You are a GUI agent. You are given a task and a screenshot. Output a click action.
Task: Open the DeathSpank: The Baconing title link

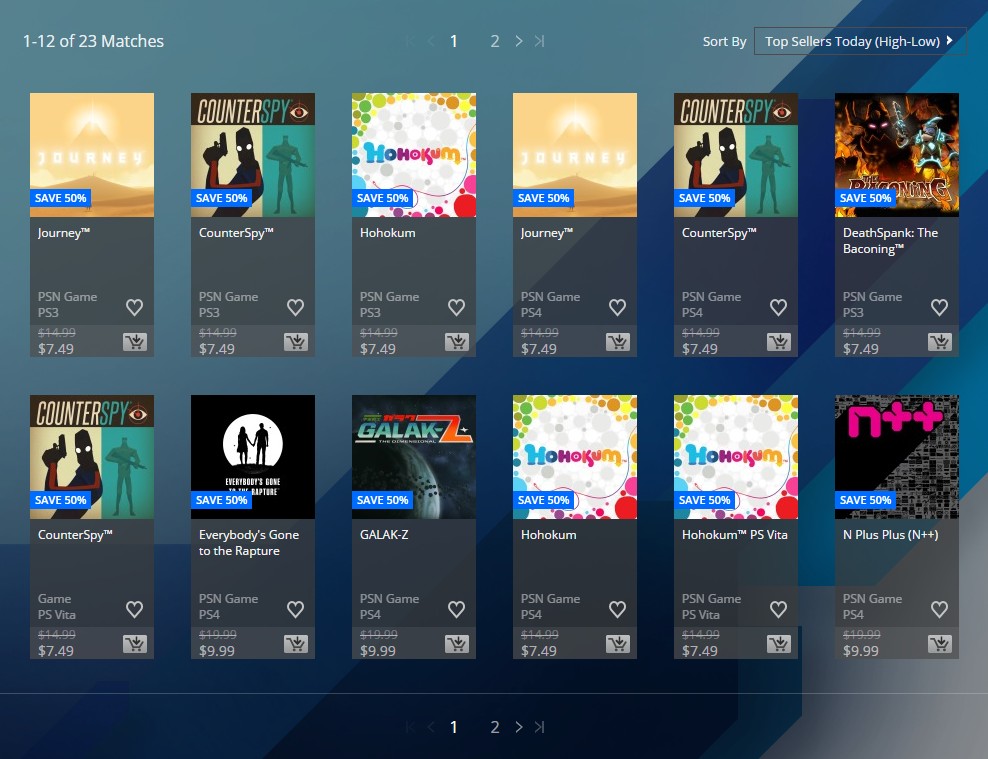click(890, 241)
